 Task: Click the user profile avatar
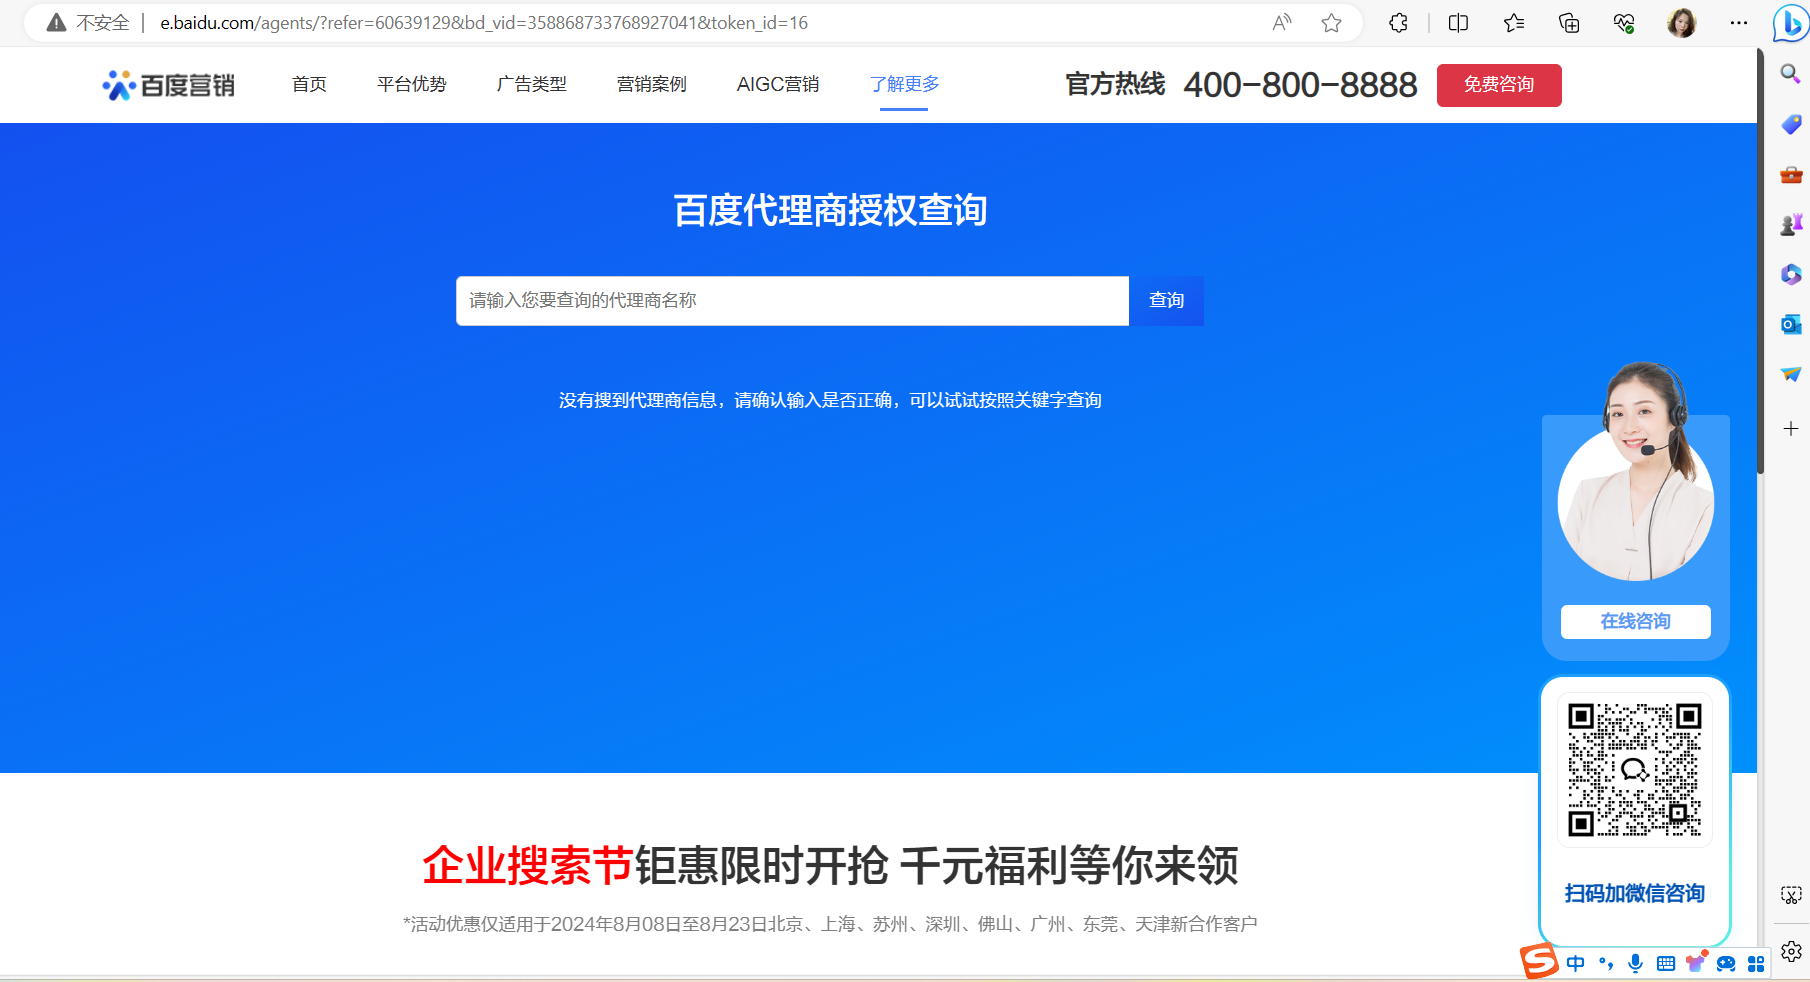pos(1682,23)
